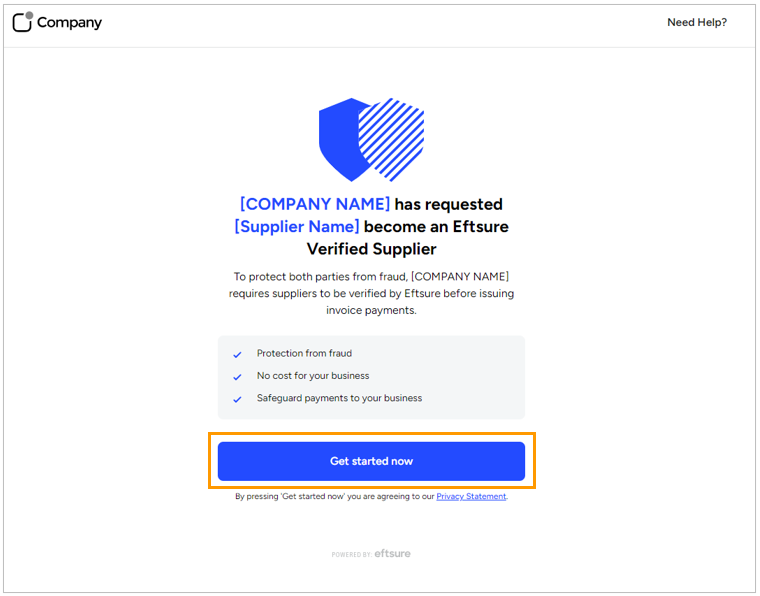Click the [Supplier Name] blue heading text

[297, 226]
